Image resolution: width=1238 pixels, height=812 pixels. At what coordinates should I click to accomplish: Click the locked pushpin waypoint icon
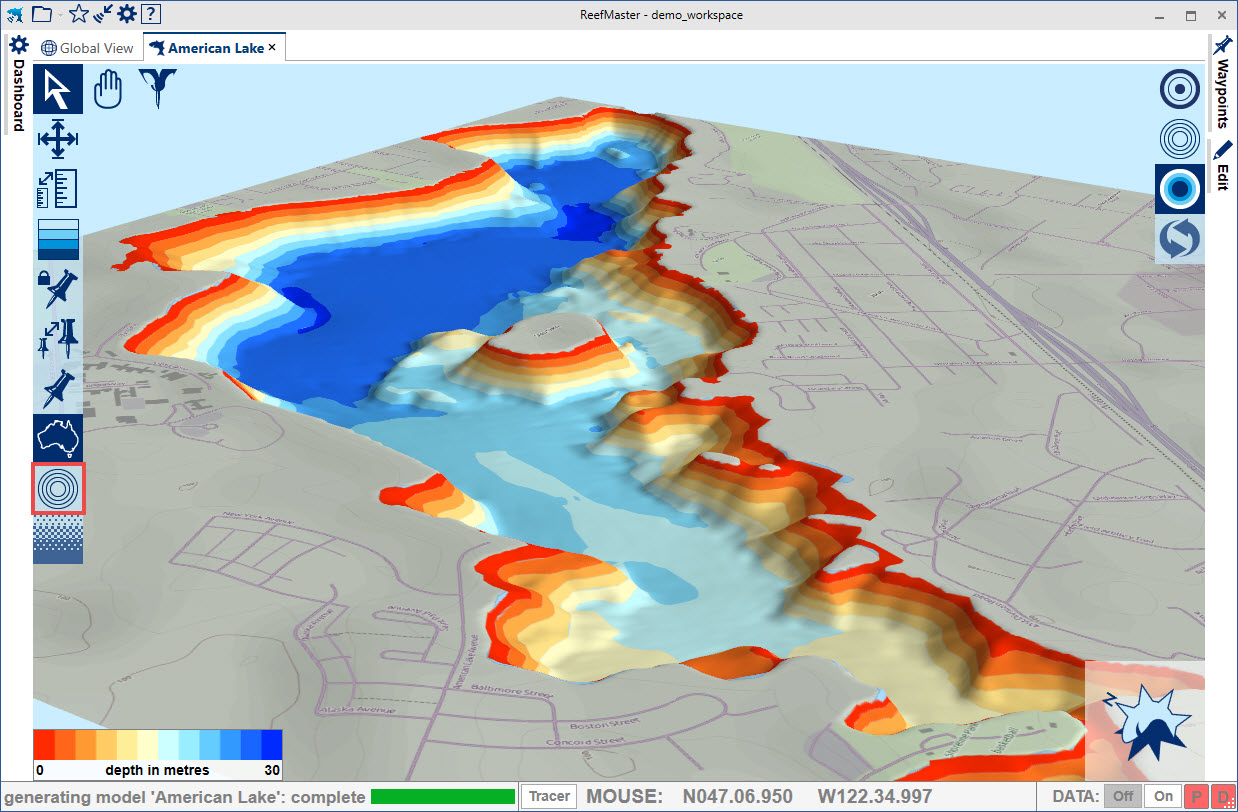click(x=58, y=289)
